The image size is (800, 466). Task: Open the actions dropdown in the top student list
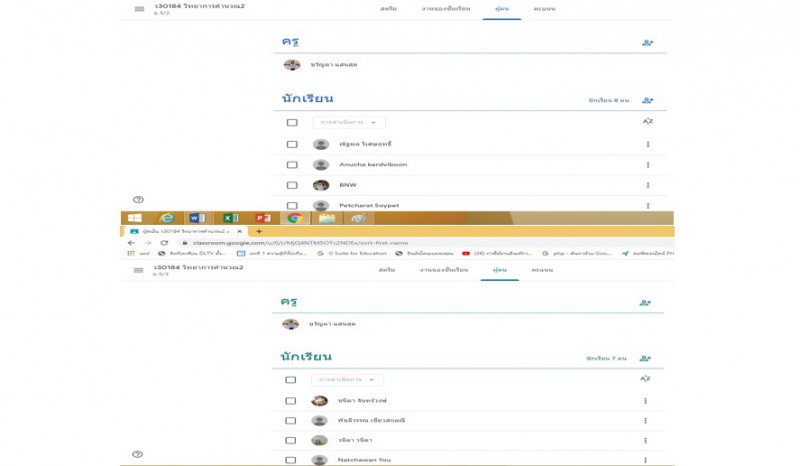click(x=348, y=123)
